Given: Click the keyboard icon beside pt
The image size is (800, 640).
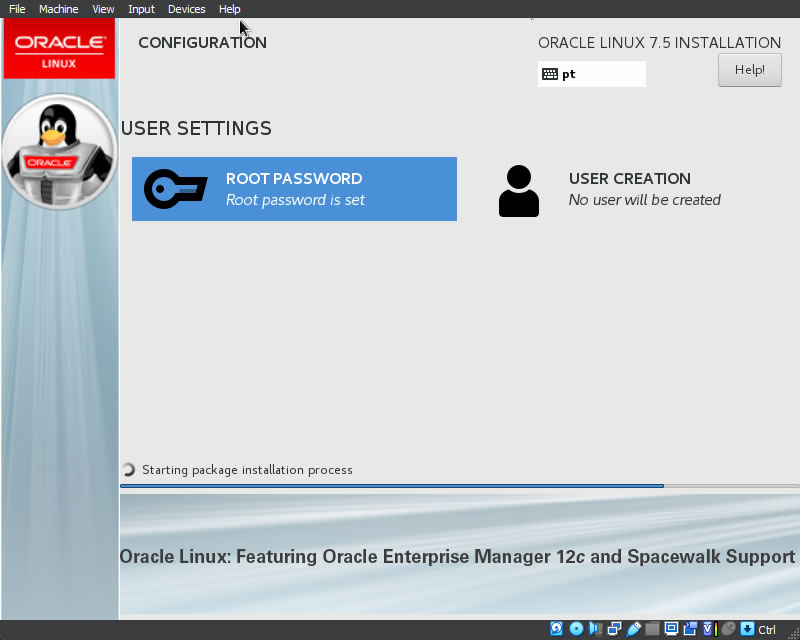Looking at the screenshot, I should [549, 74].
